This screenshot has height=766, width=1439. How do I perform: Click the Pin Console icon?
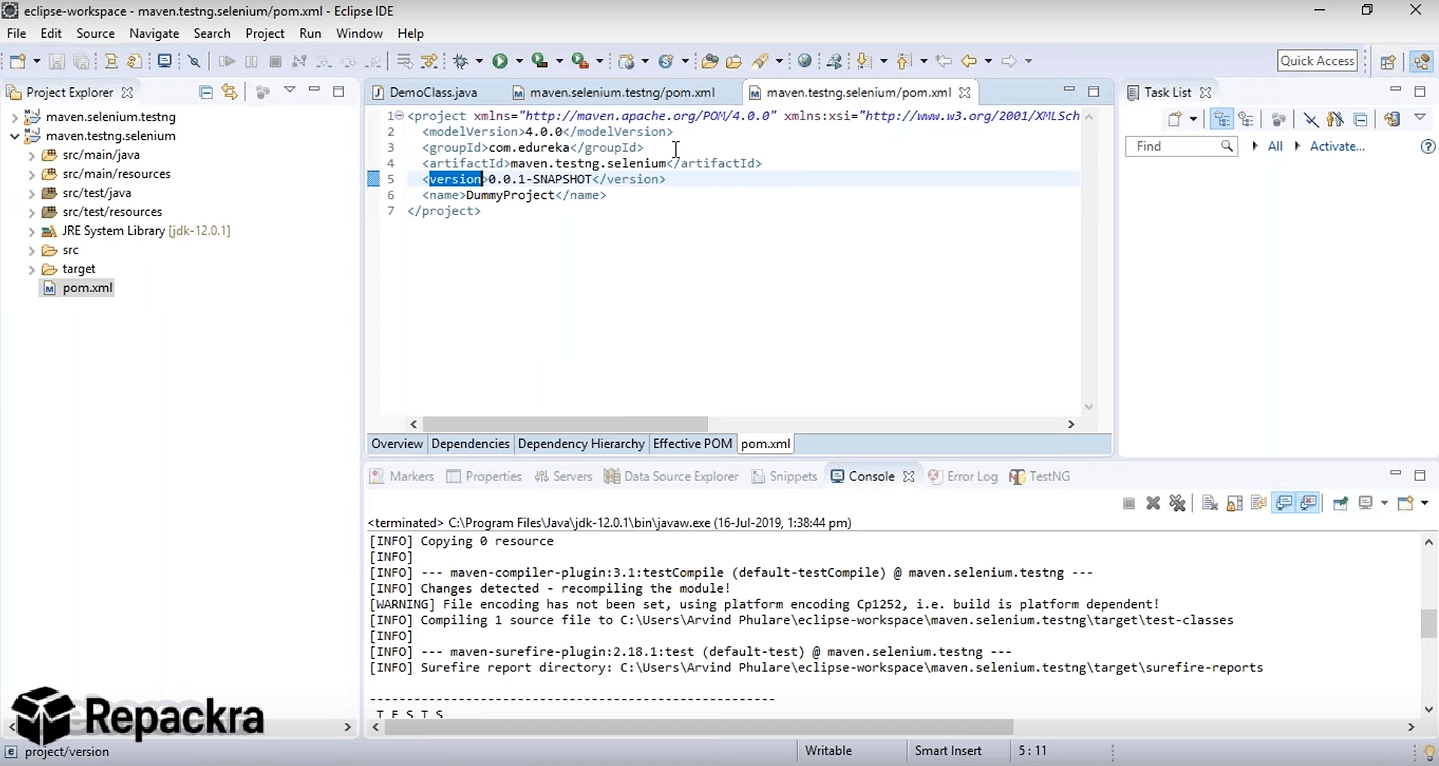click(1340, 503)
